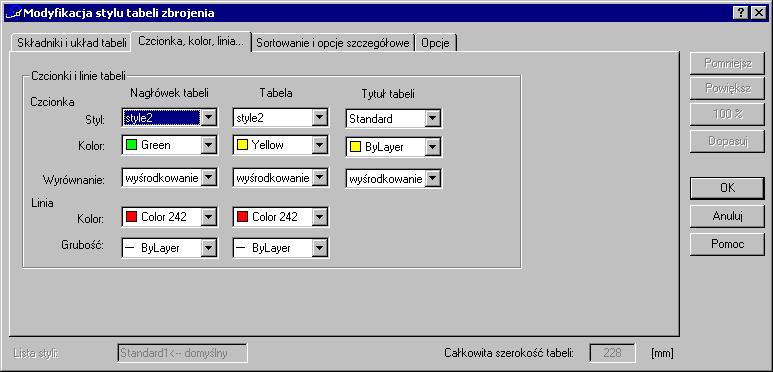Open Wyrównanie dropdown arrow for Nagłówek tabeli
This screenshot has height=372, width=773.
click(209, 177)
